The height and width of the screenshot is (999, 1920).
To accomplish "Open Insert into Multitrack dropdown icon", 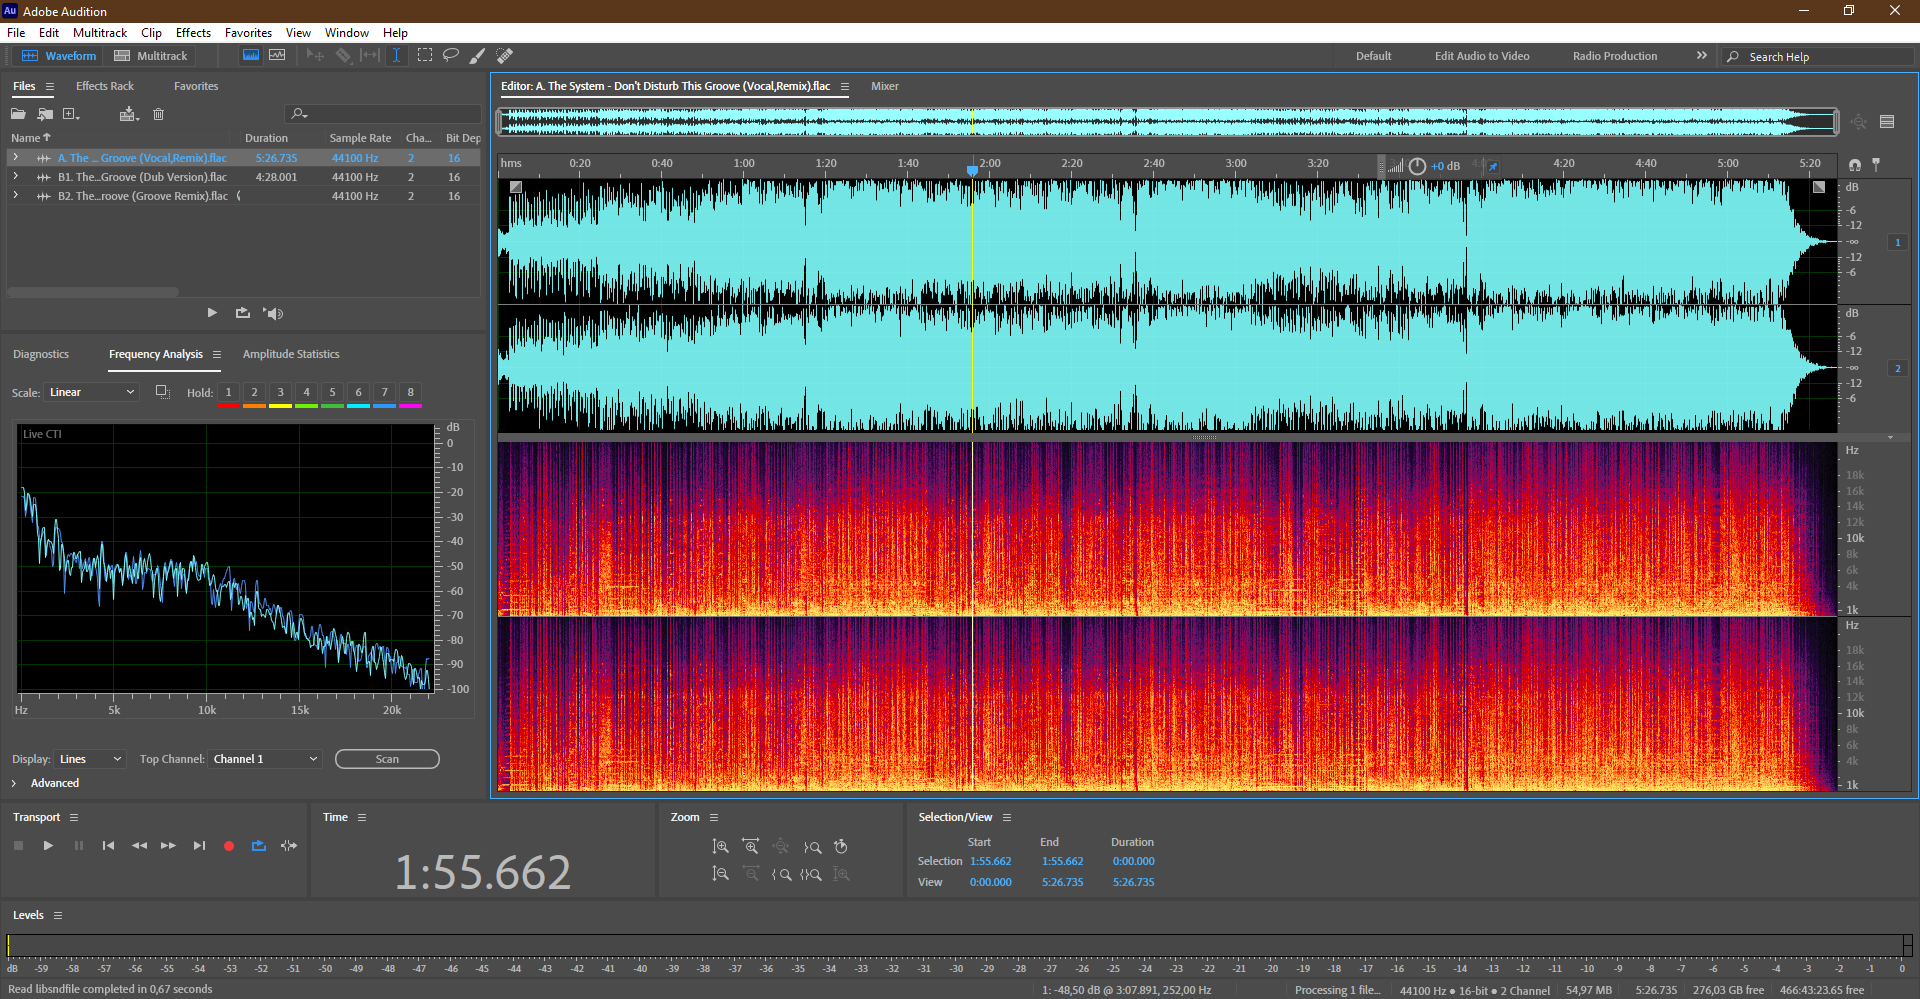I will [129, 114].
